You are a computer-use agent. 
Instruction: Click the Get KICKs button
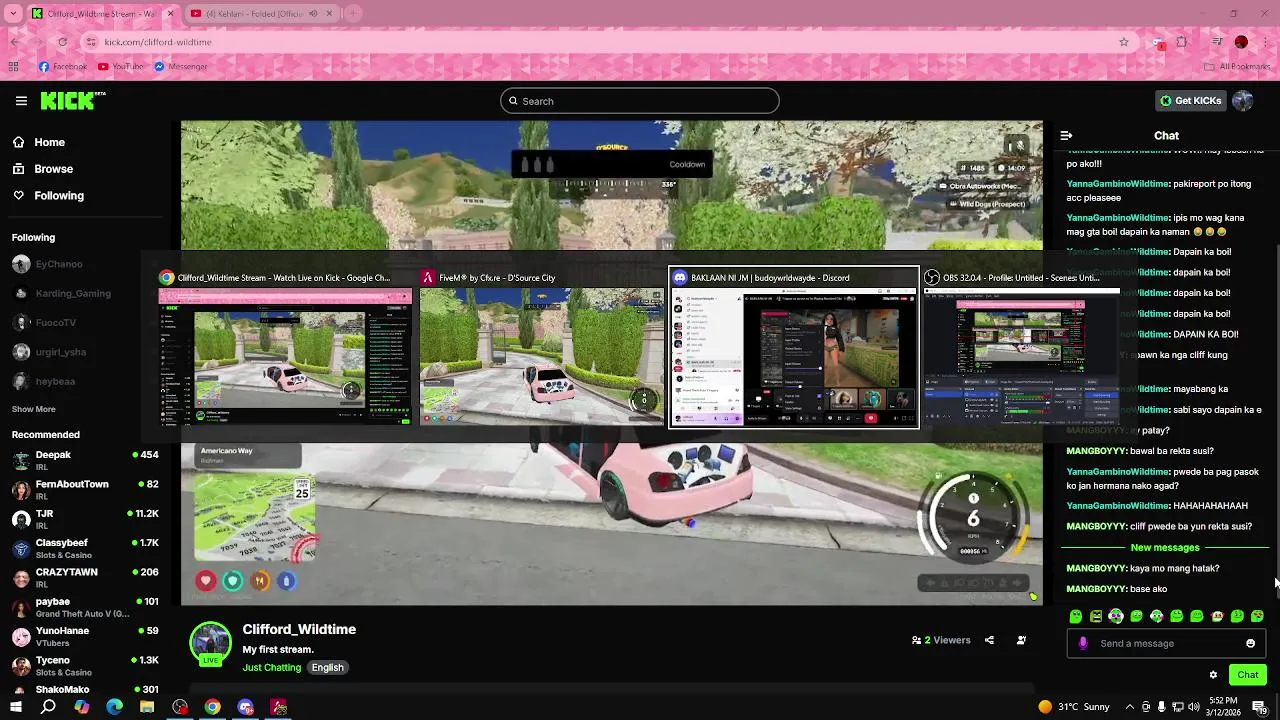(x=1190, y=101)
